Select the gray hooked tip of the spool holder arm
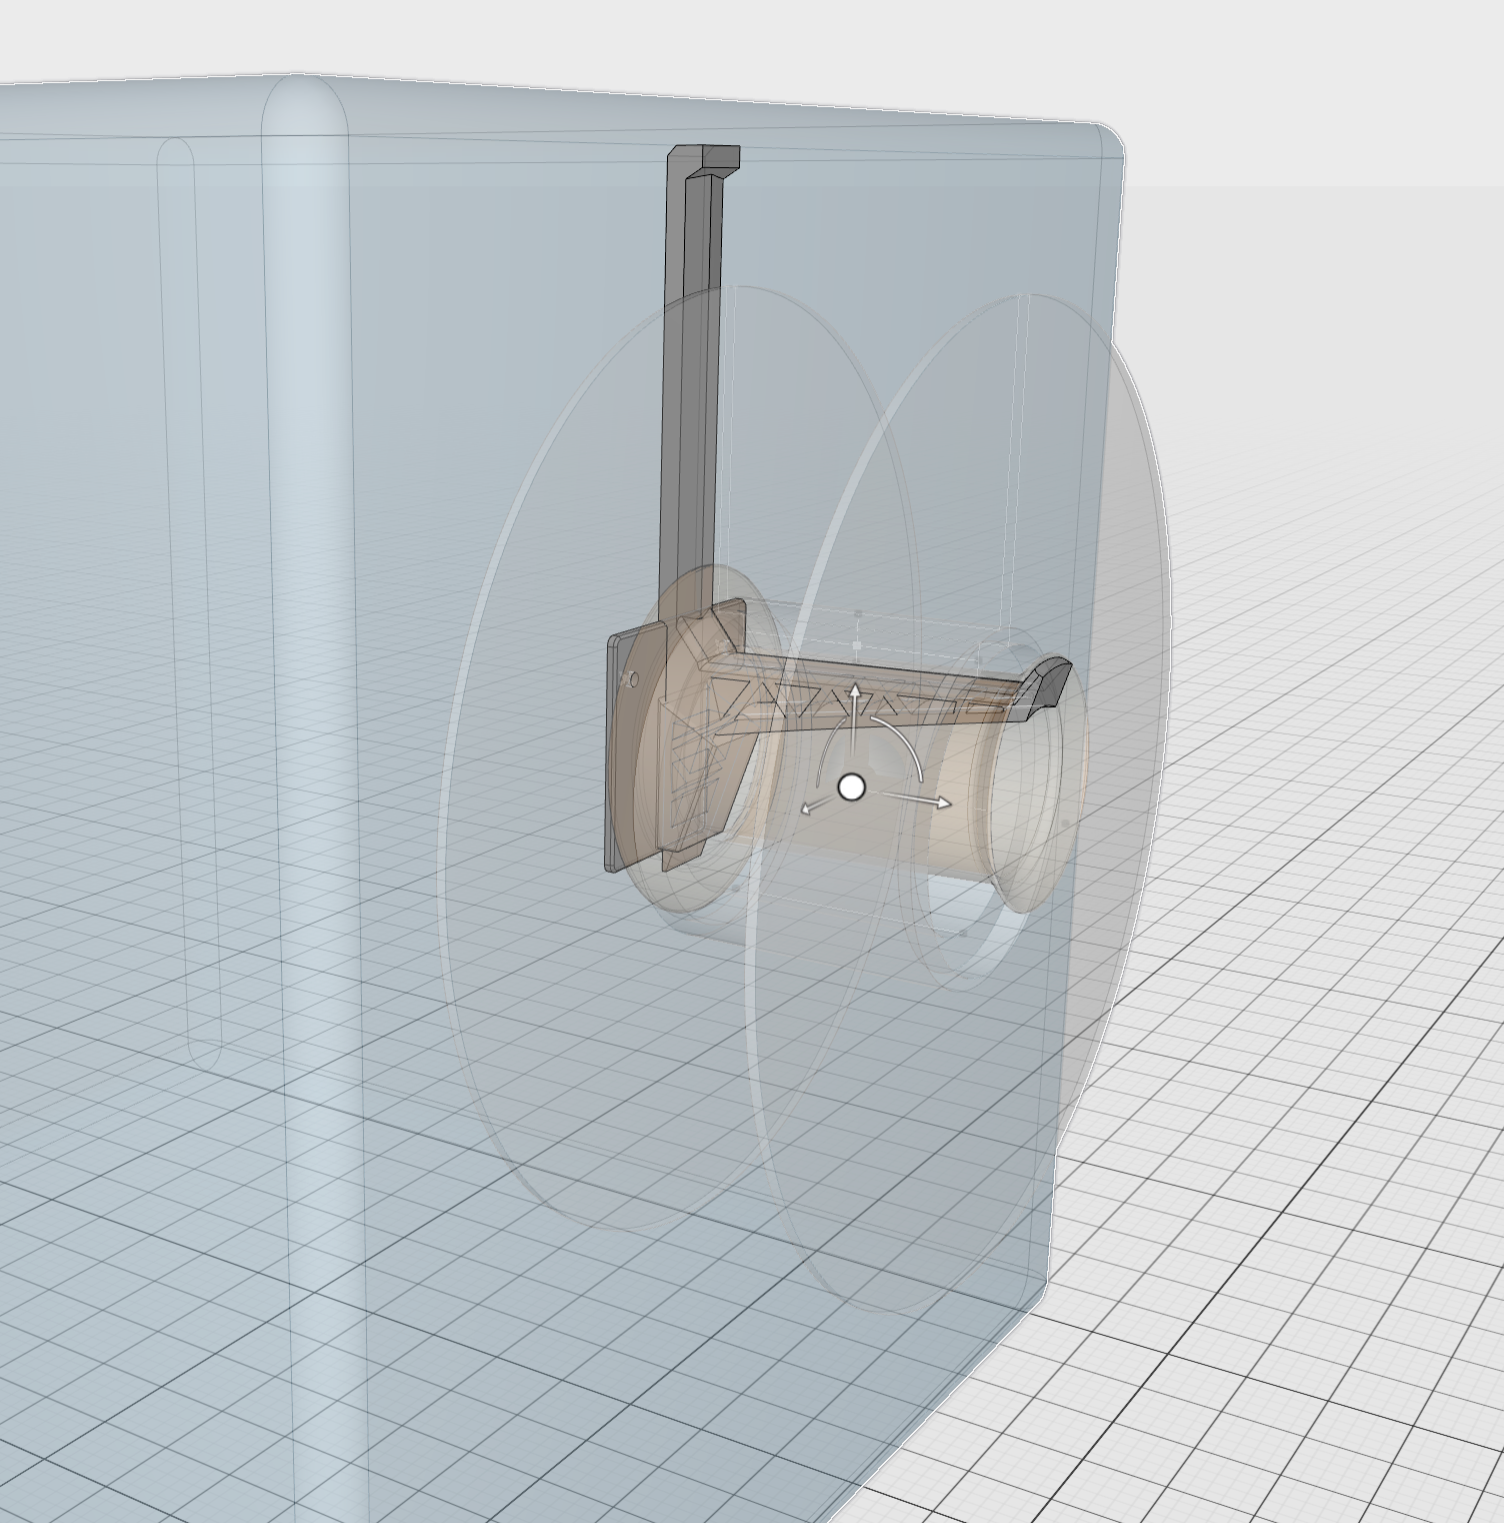Image resolution: width=1504 pixels, height=1523 pixels. tap(1044, 687)
